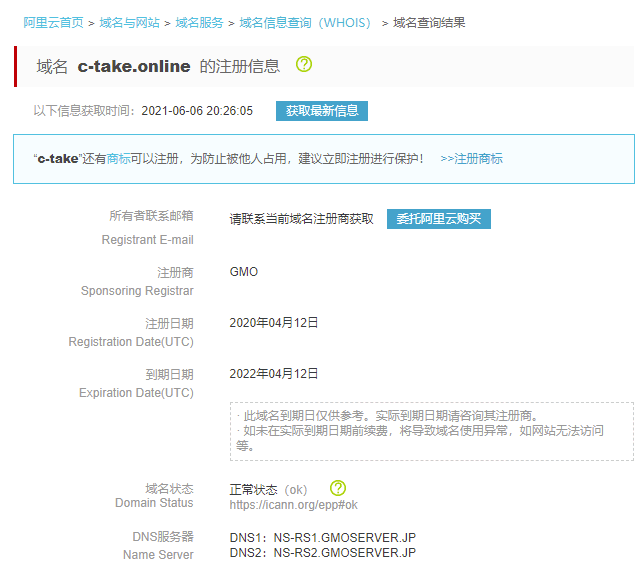Viewport: 642px width, 569px height.
Task: Click the c-take.online domain name heading
Action: tap(133, 66)
